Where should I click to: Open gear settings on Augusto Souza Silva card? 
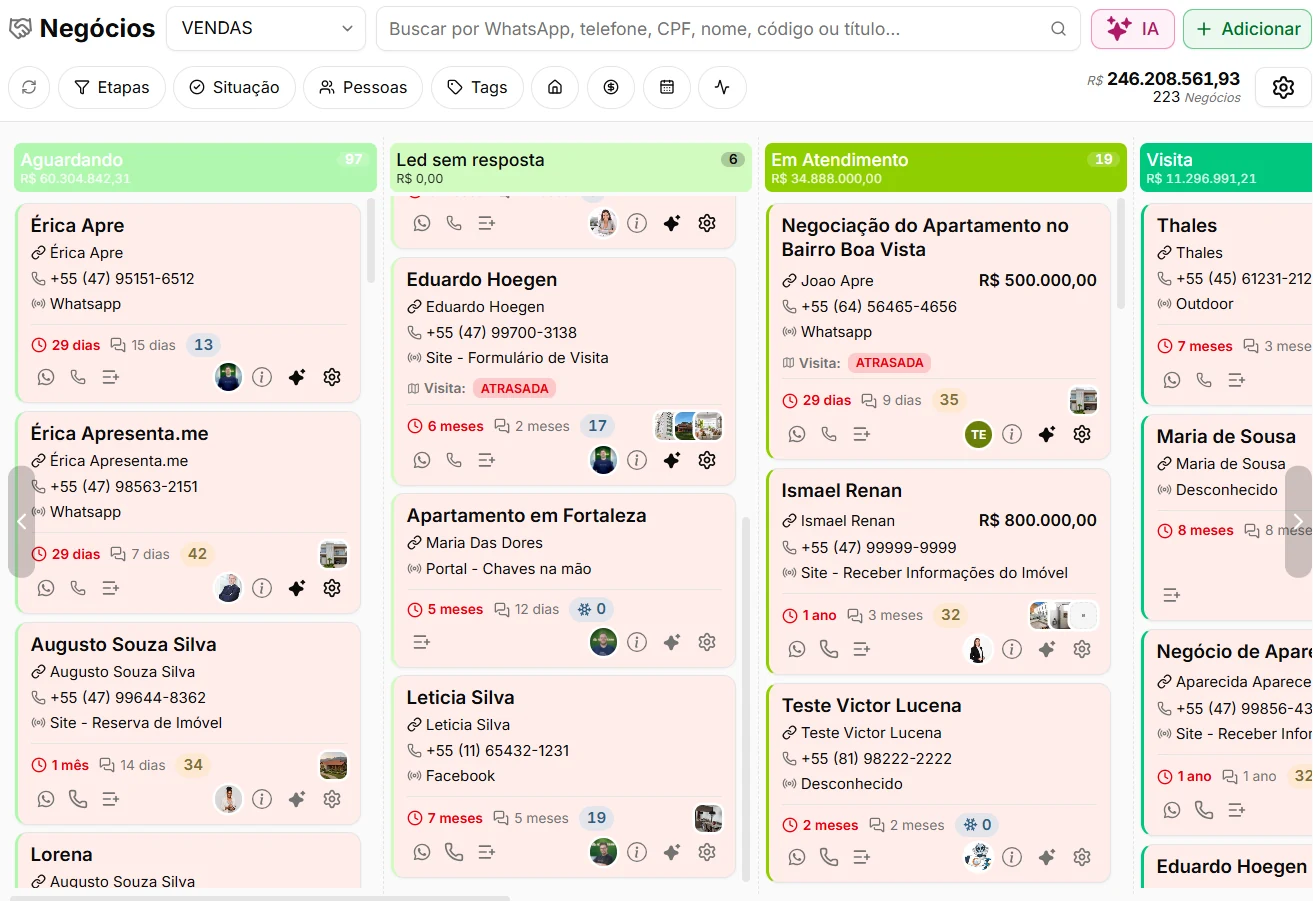(332, 799)
